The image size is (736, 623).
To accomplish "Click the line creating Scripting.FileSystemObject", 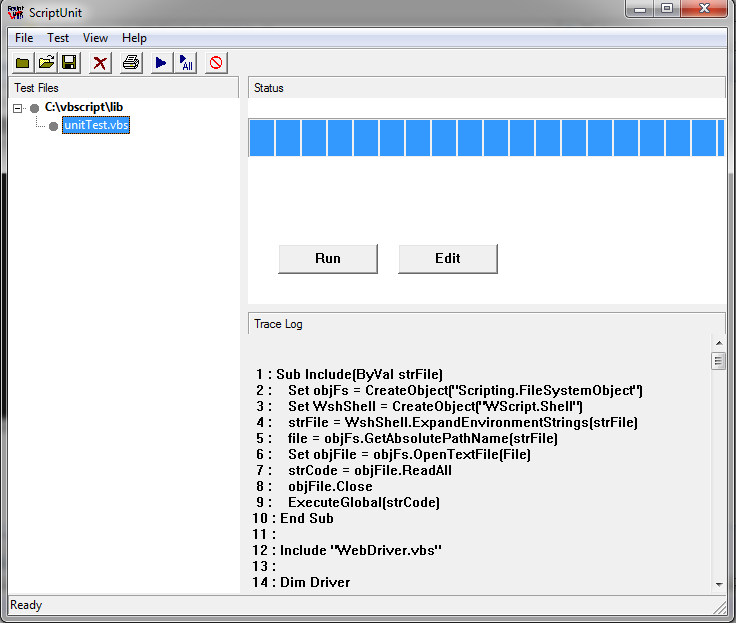I will pyautogui.click(x=448, y=390).
